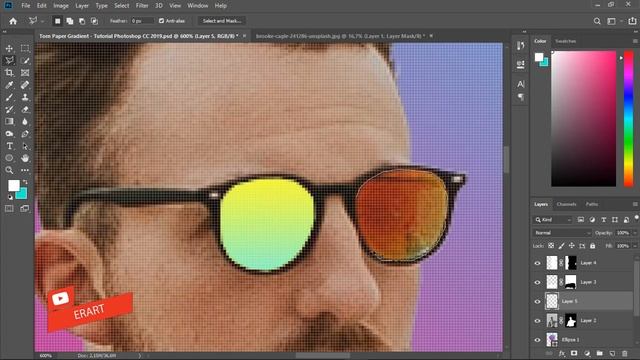
Task: Click the search icon in options bar
Action: tap(597, 21)
